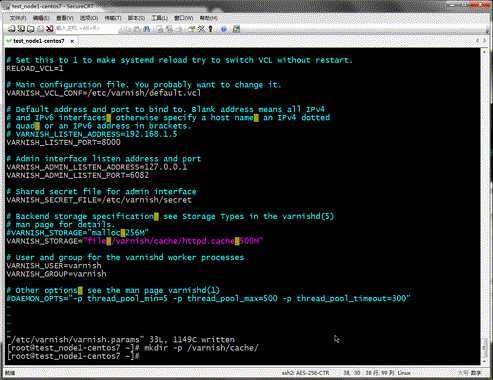
Task: Click the Reconnect session toolbar icon
Action: point(40,29)
